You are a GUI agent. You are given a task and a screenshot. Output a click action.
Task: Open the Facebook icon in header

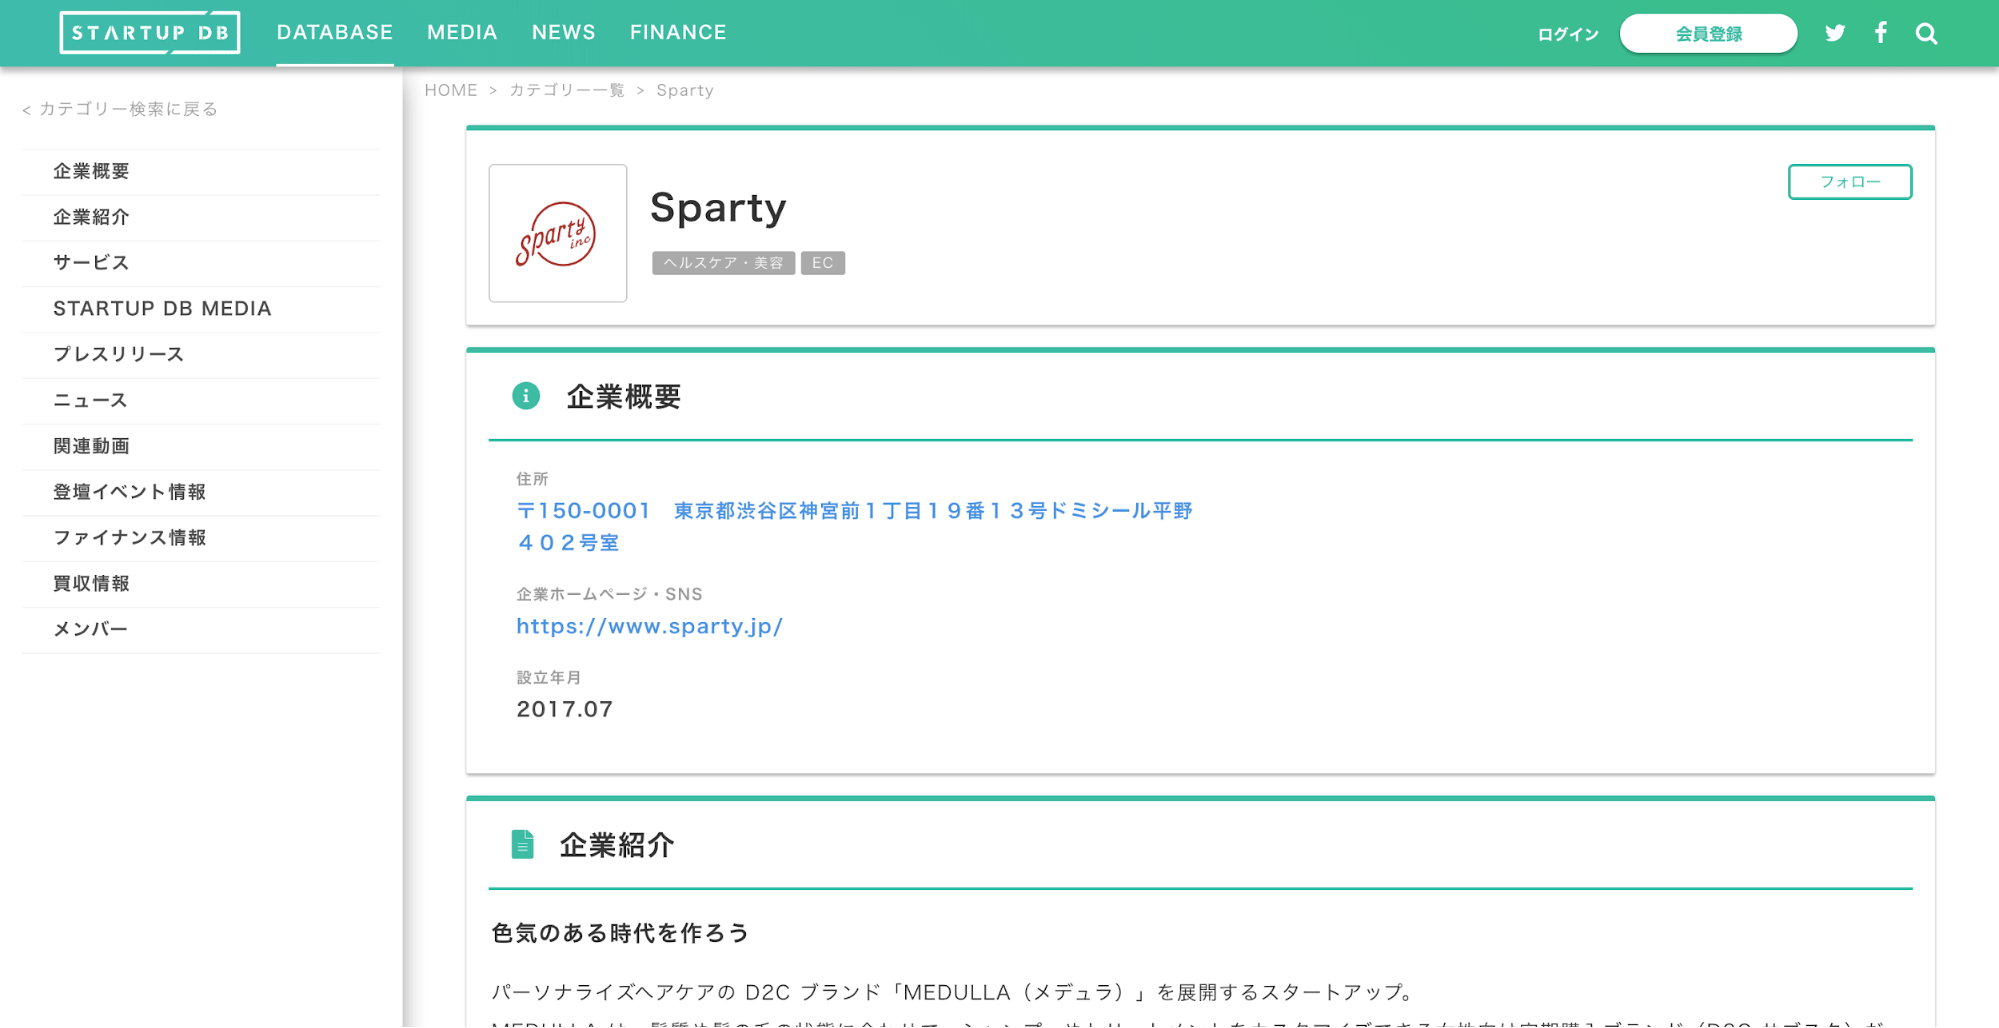coord(1881,33)
